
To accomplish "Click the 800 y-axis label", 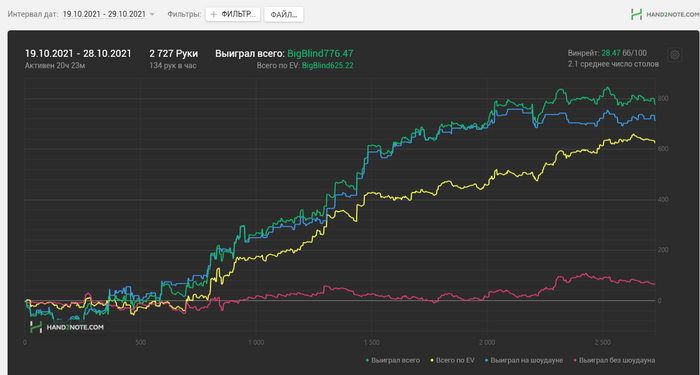I will tap(663, 98).
